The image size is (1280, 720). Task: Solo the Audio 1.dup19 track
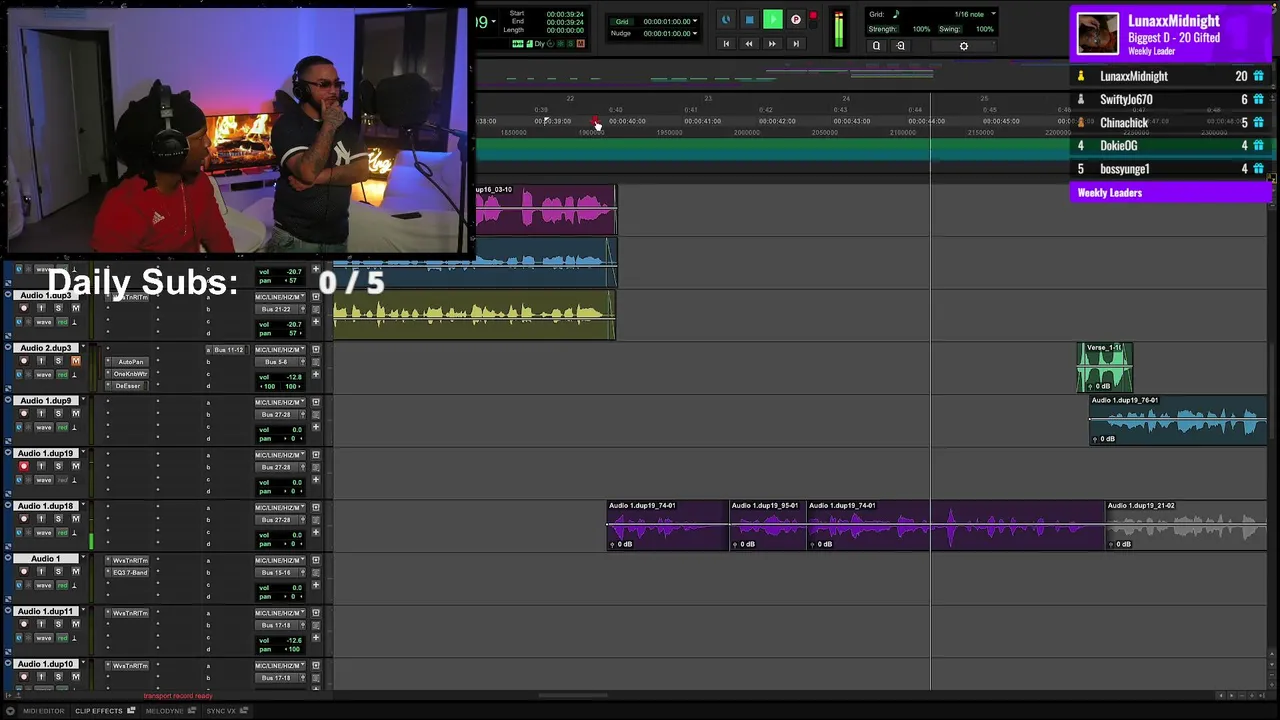tap(58, 466)
